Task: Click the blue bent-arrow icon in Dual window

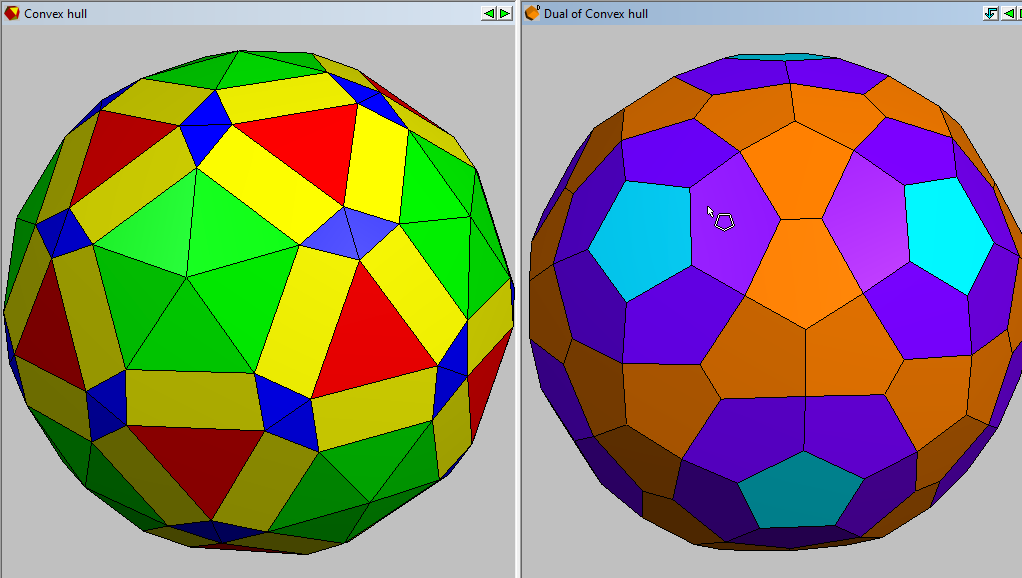Action: click(x=991, y=13)
